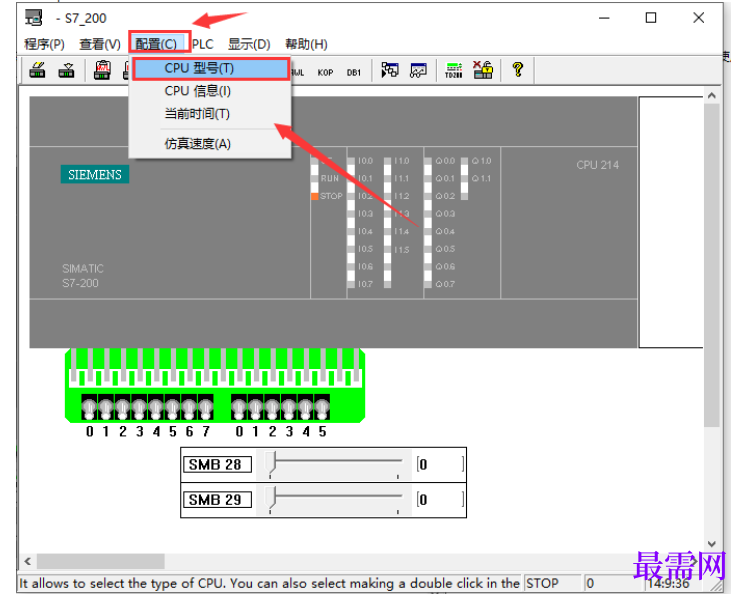Click the SMB 28 label box
Viewport: 745px width, 597px height.
tap(217, 464)
